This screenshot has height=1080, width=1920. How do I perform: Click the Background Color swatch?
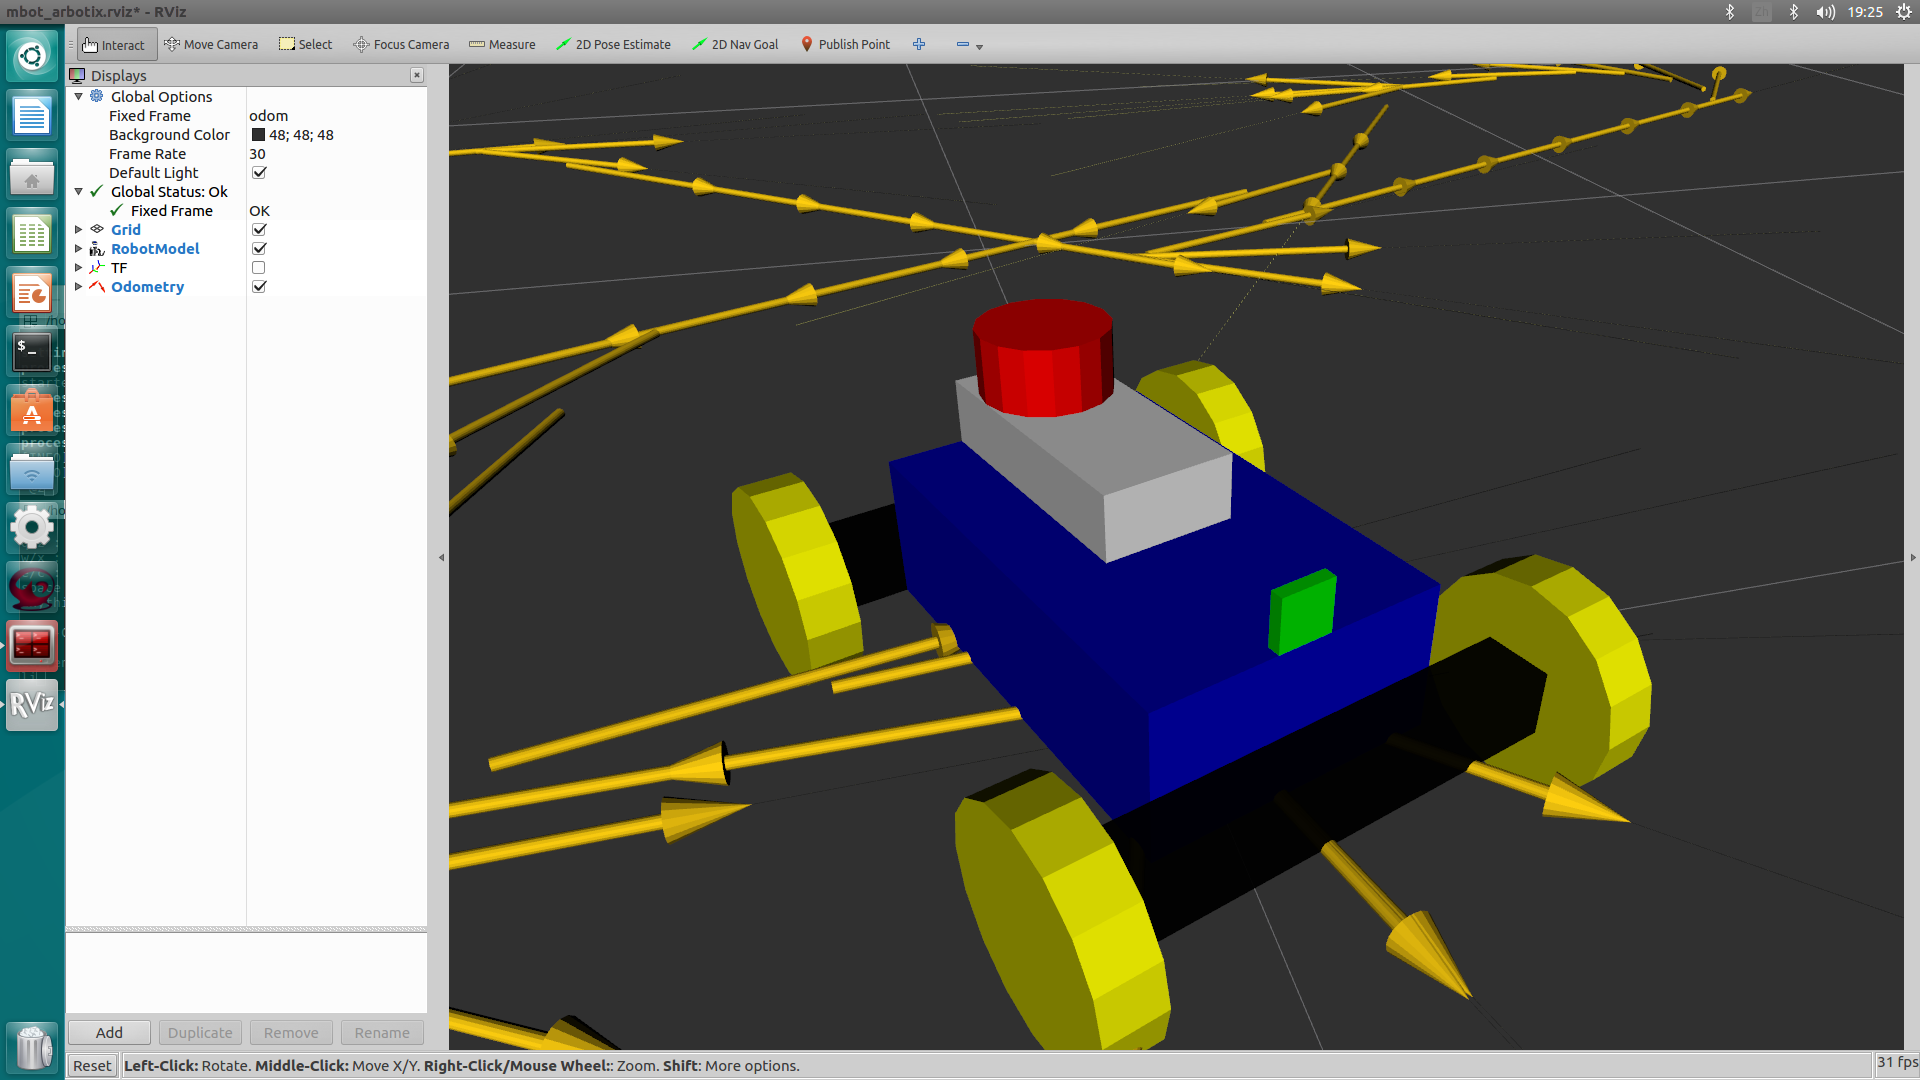click(258, 135)
